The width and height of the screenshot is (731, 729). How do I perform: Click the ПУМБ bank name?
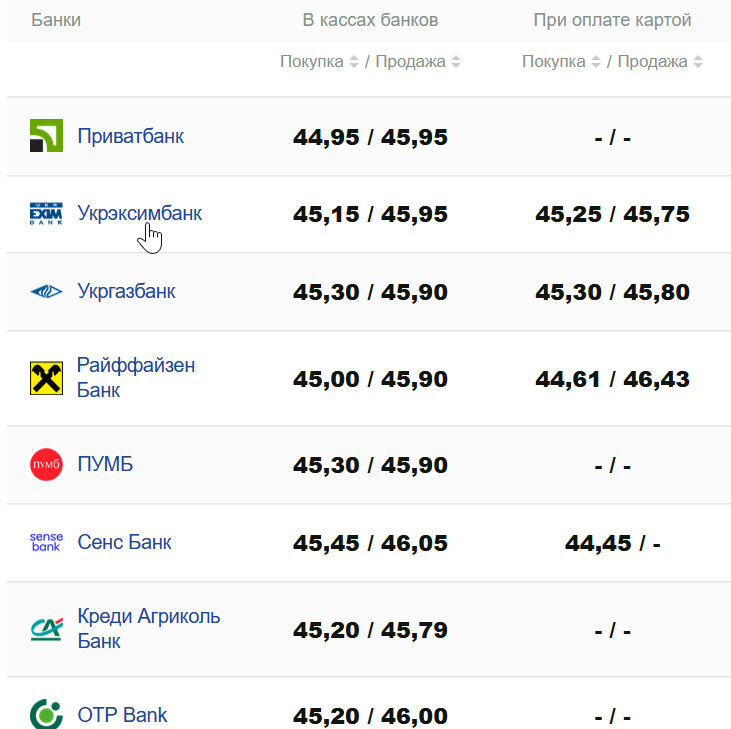point(105,465)
